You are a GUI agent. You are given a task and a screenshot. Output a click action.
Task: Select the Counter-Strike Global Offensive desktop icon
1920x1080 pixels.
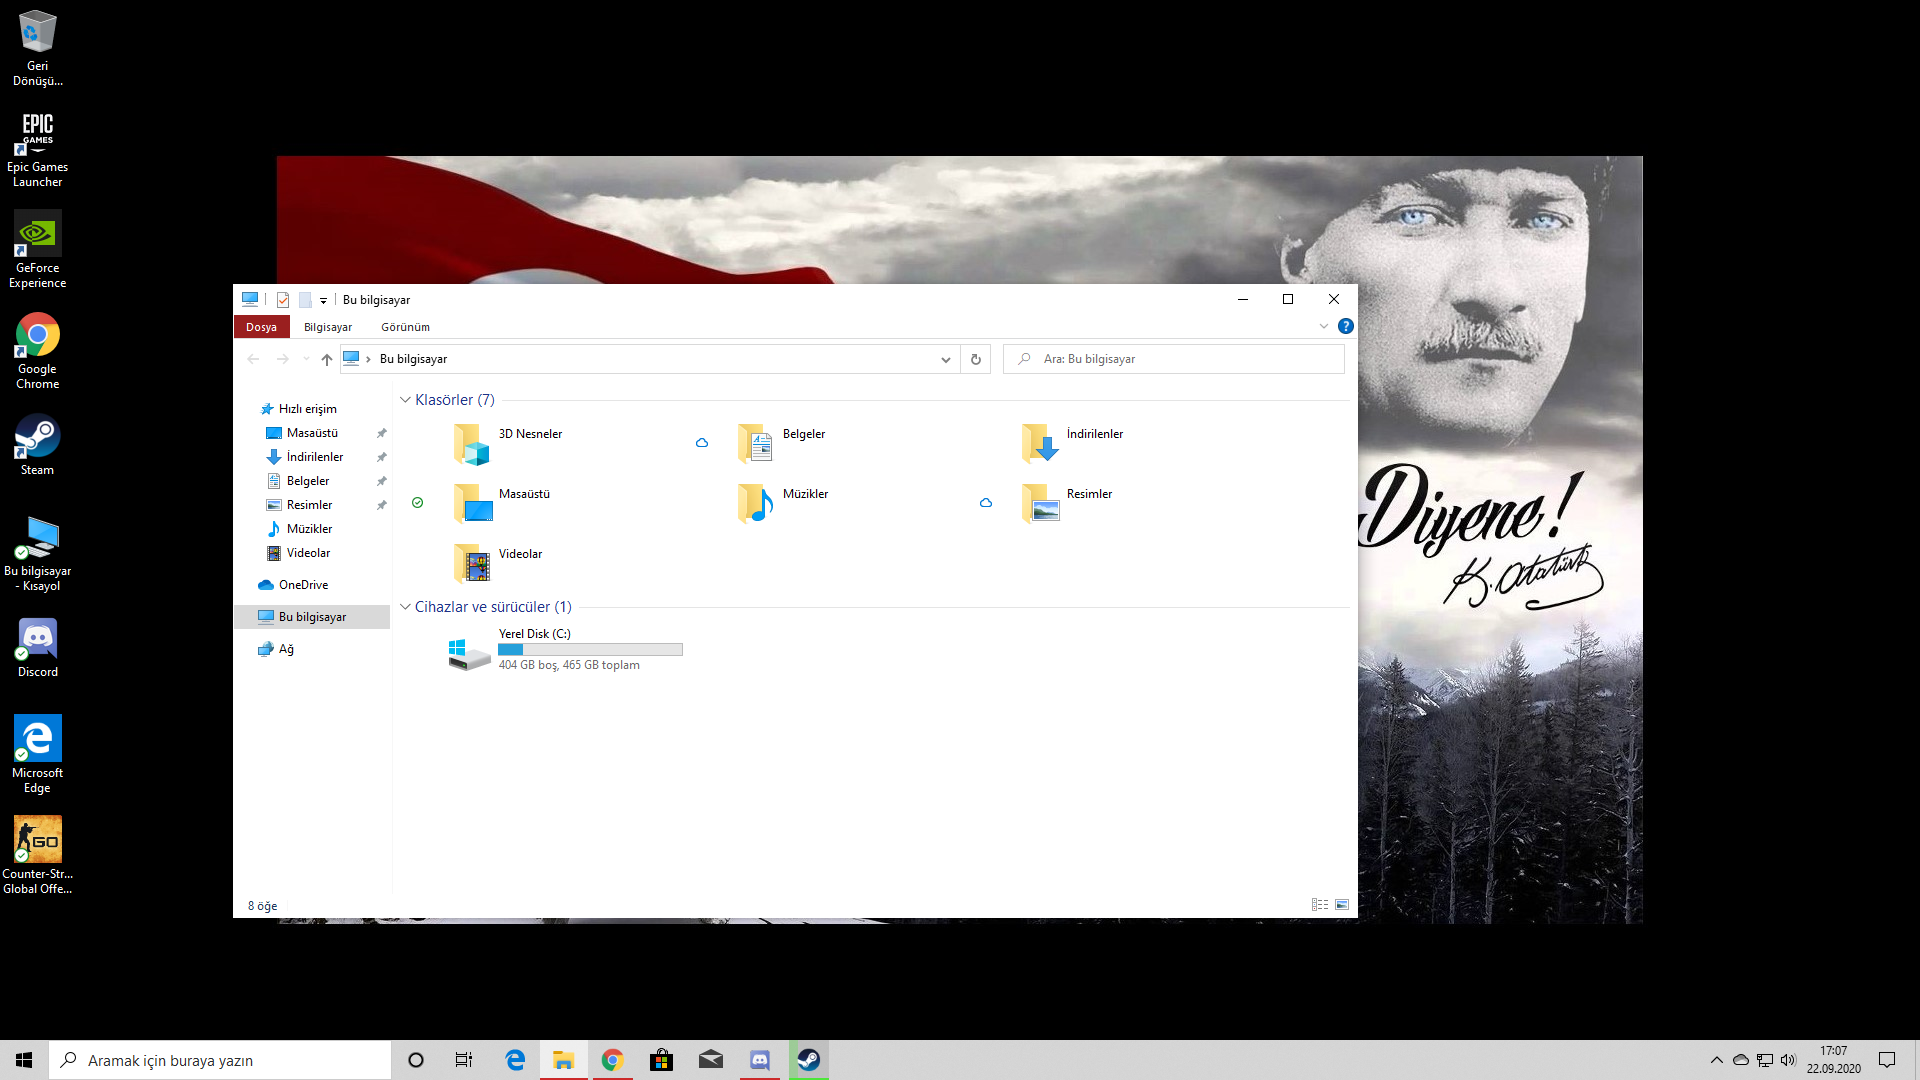tap(38, 856)
